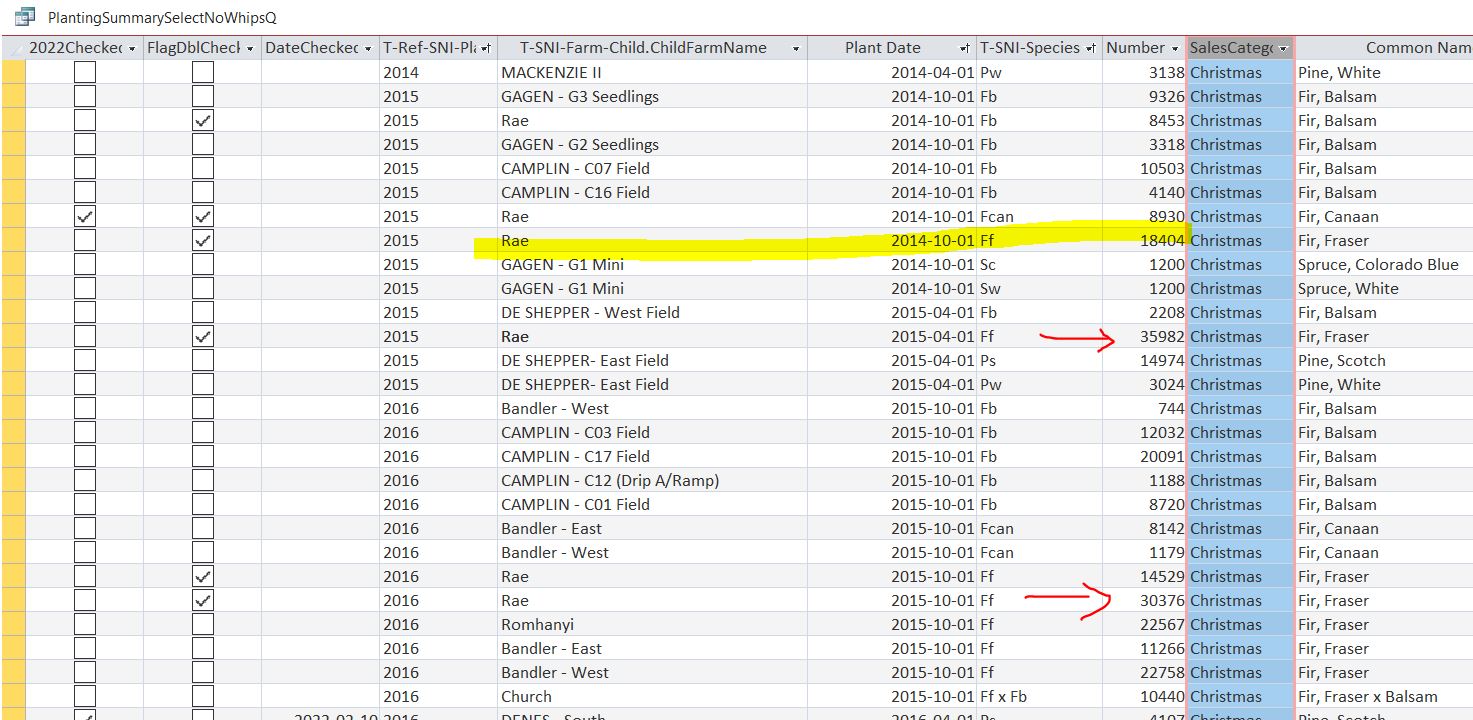1473x720 pixels.
Task: Click the blue SalesCategory cell for Romhanyi
Action: pyautogui.click(x=1240, y=624)
